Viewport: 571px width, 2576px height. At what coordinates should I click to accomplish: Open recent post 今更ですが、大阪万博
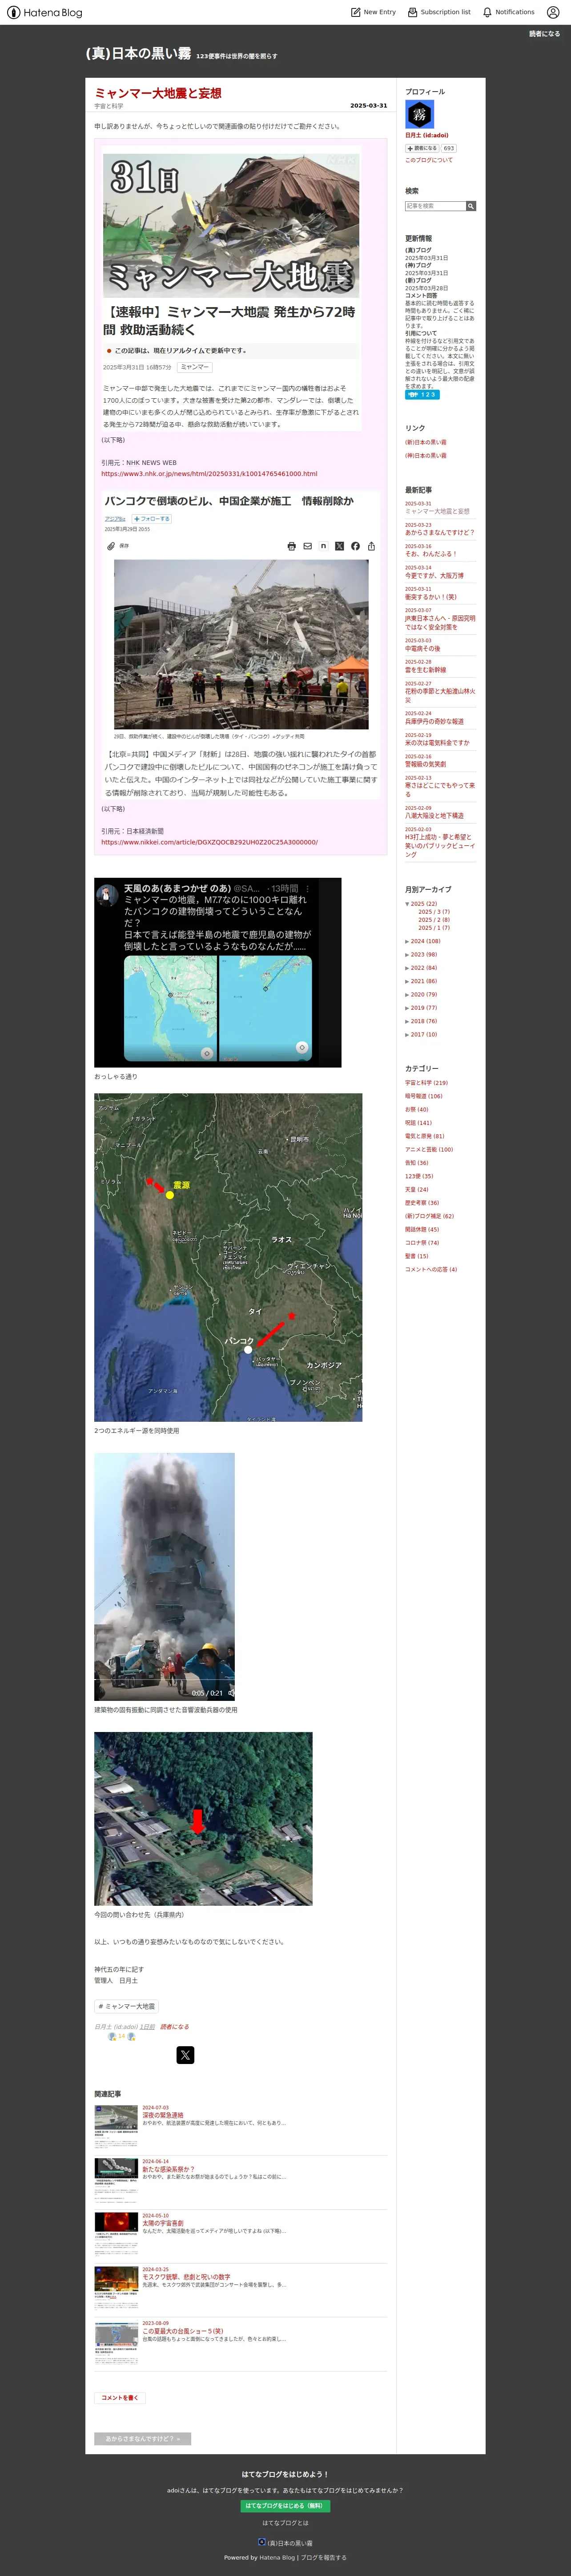[x=434, y=576]
